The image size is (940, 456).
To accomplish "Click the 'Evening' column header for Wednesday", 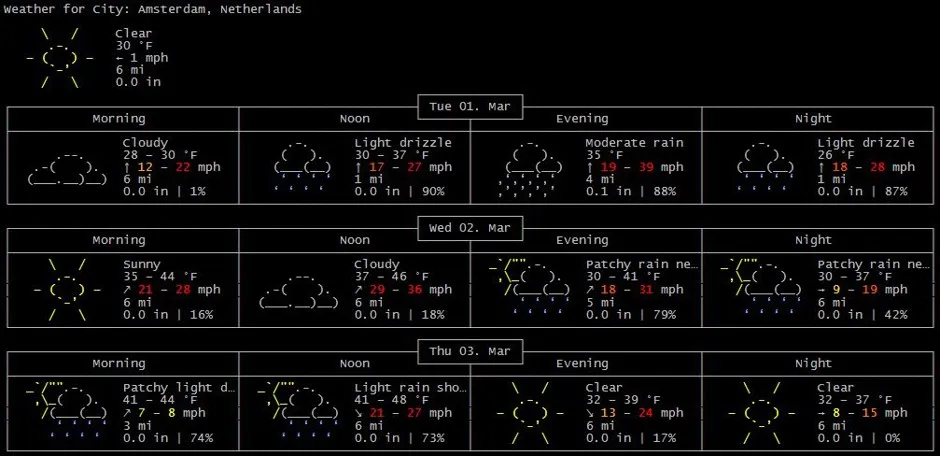I will (x=582, y=240).
